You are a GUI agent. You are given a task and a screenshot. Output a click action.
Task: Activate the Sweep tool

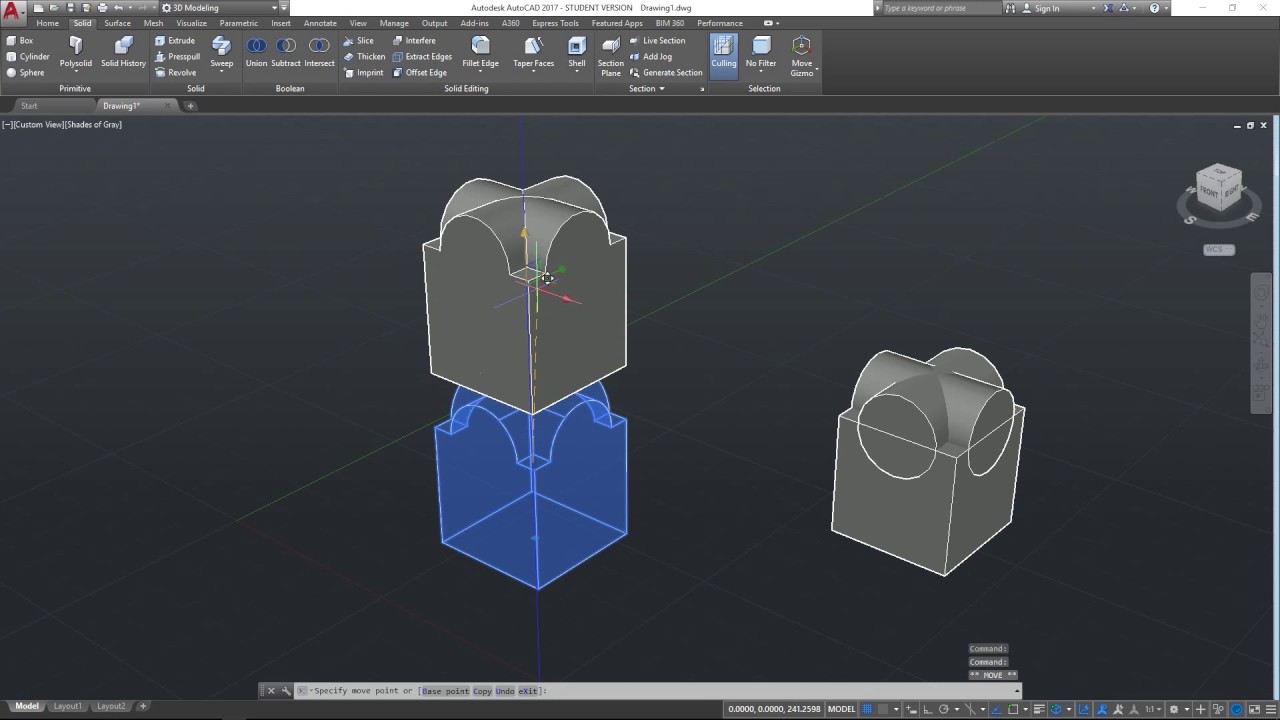click(222, 52)
